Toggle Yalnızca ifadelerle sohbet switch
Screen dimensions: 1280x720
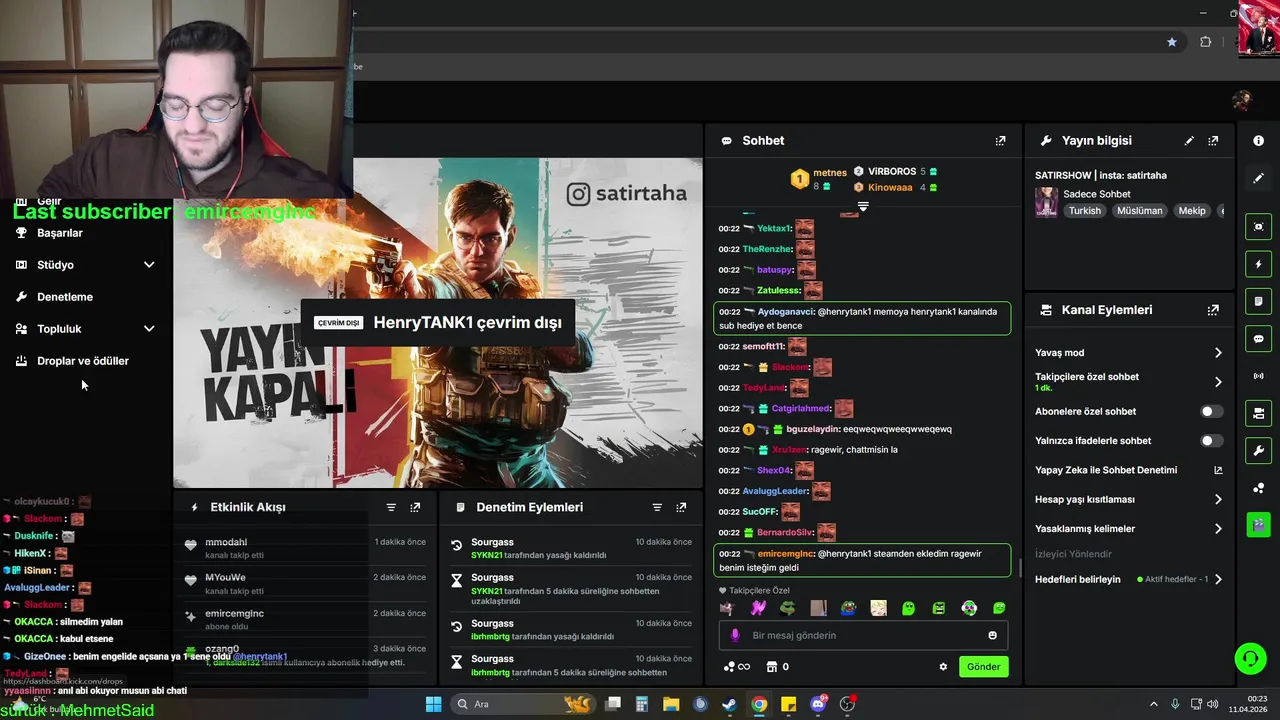(x=1210, y=441)
